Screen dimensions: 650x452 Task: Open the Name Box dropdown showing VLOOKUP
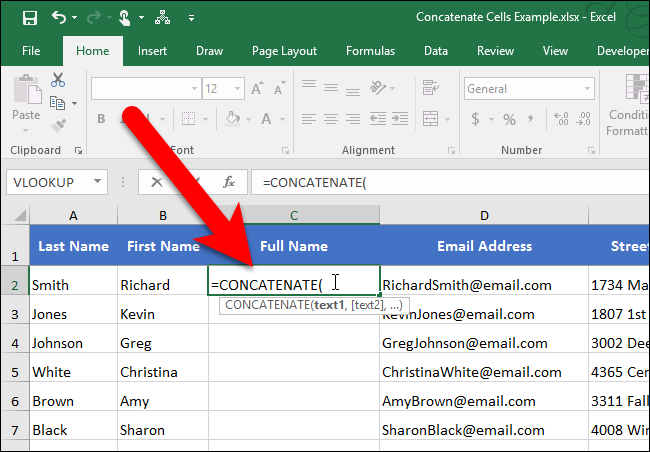(98, 182)
